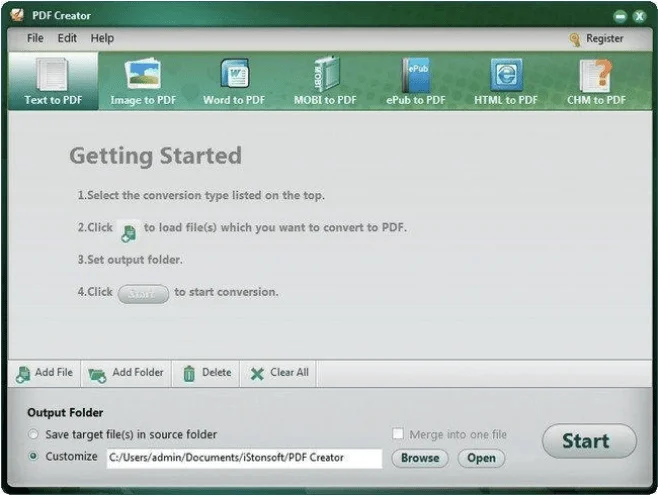Click the greyed Start sample in step 4
Image resolution: width=658 pixels, height=499 pixels.
[x=143, y=294]
